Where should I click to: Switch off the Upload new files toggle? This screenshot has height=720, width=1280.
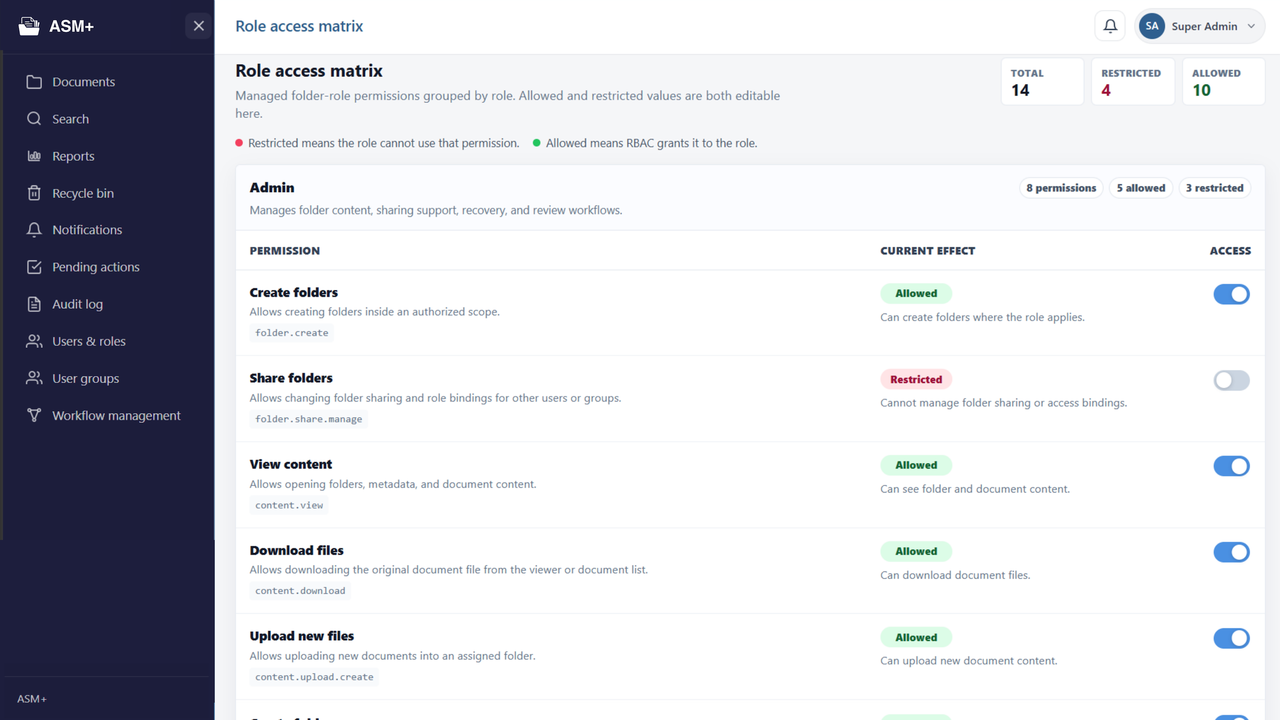[x=1231, y=638]
